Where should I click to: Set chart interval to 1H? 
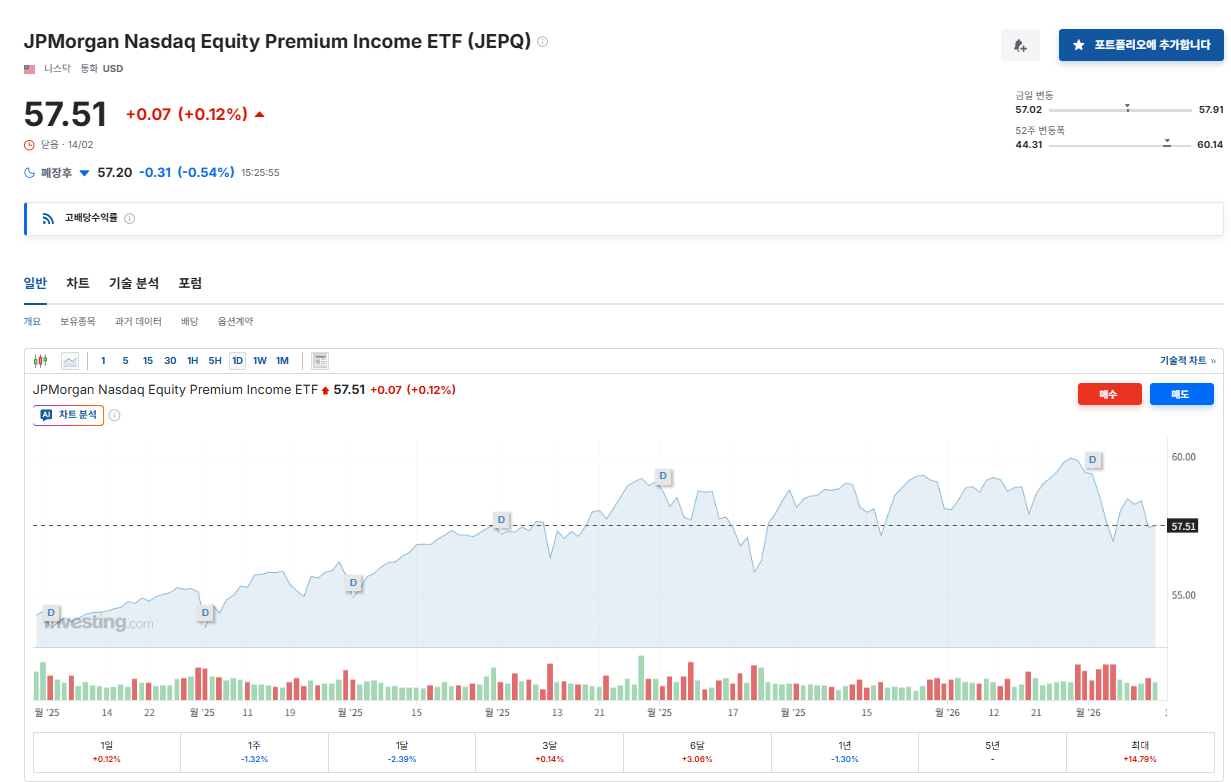192,361
